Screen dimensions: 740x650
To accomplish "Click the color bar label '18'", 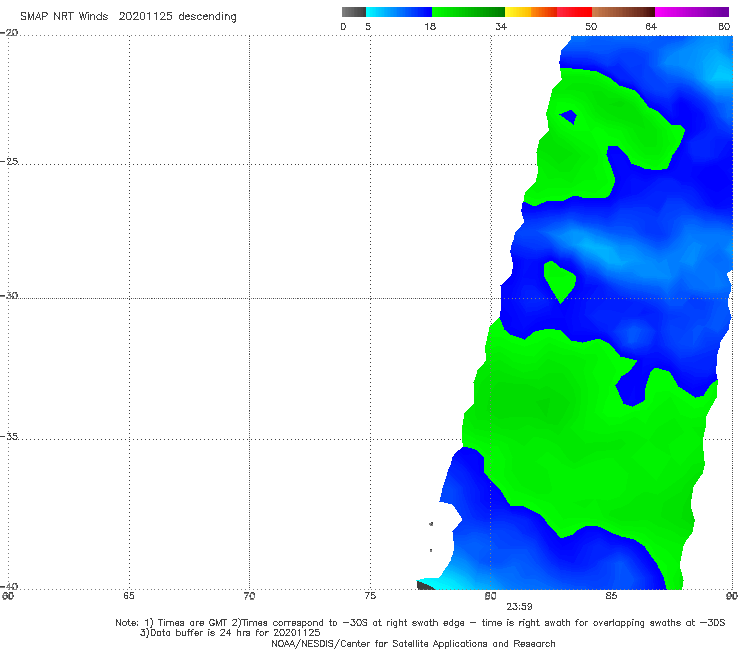I will point(430,27).
